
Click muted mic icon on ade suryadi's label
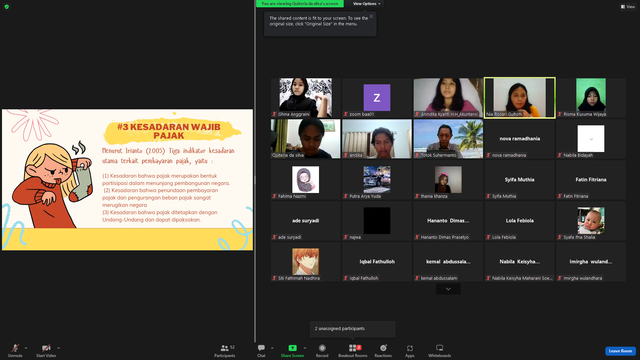click(275, 237)
